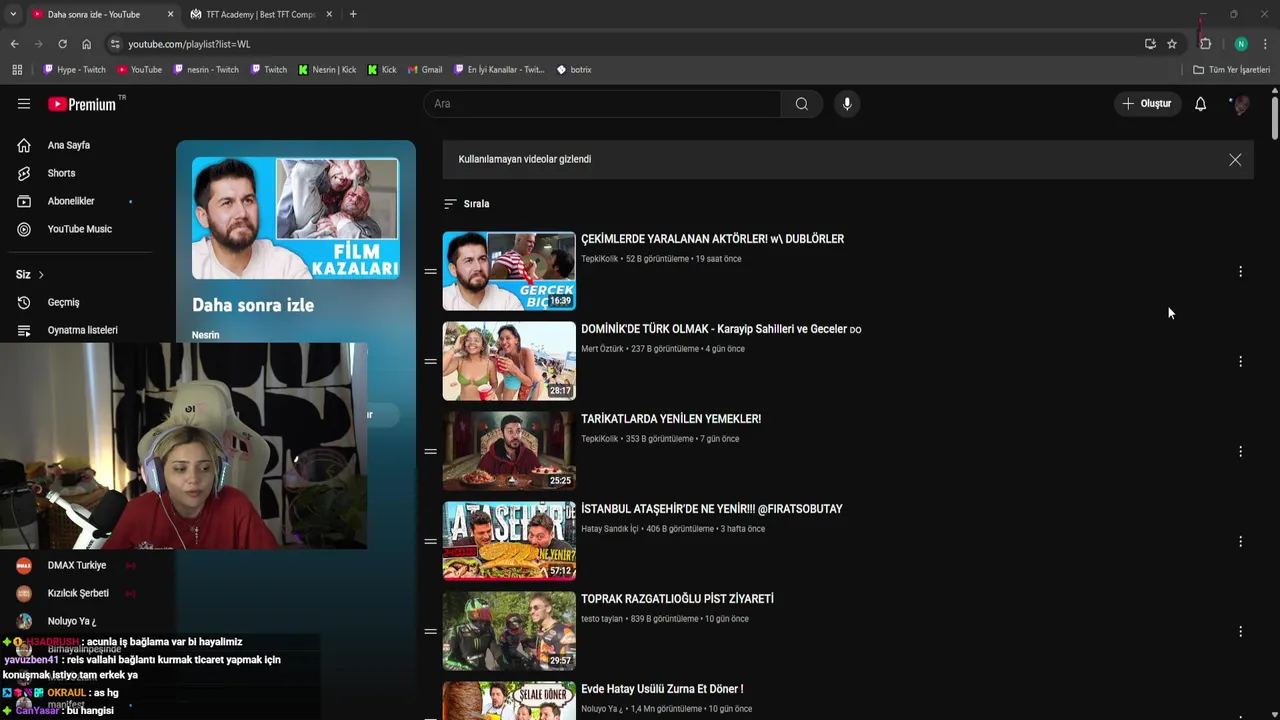Expand the Siz section chevron

(41, 275)
